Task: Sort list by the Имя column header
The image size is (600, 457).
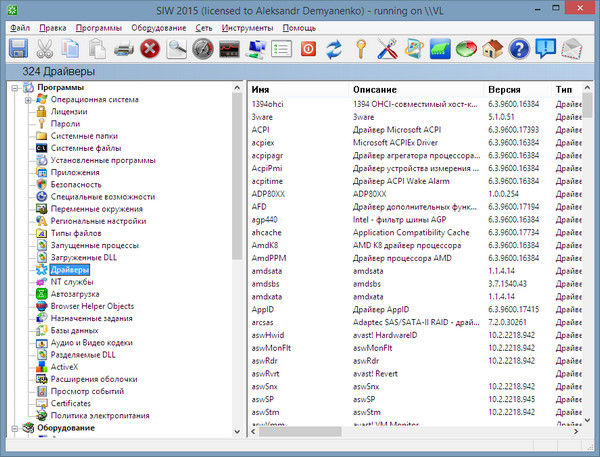Action: click(x=260, y=90)
